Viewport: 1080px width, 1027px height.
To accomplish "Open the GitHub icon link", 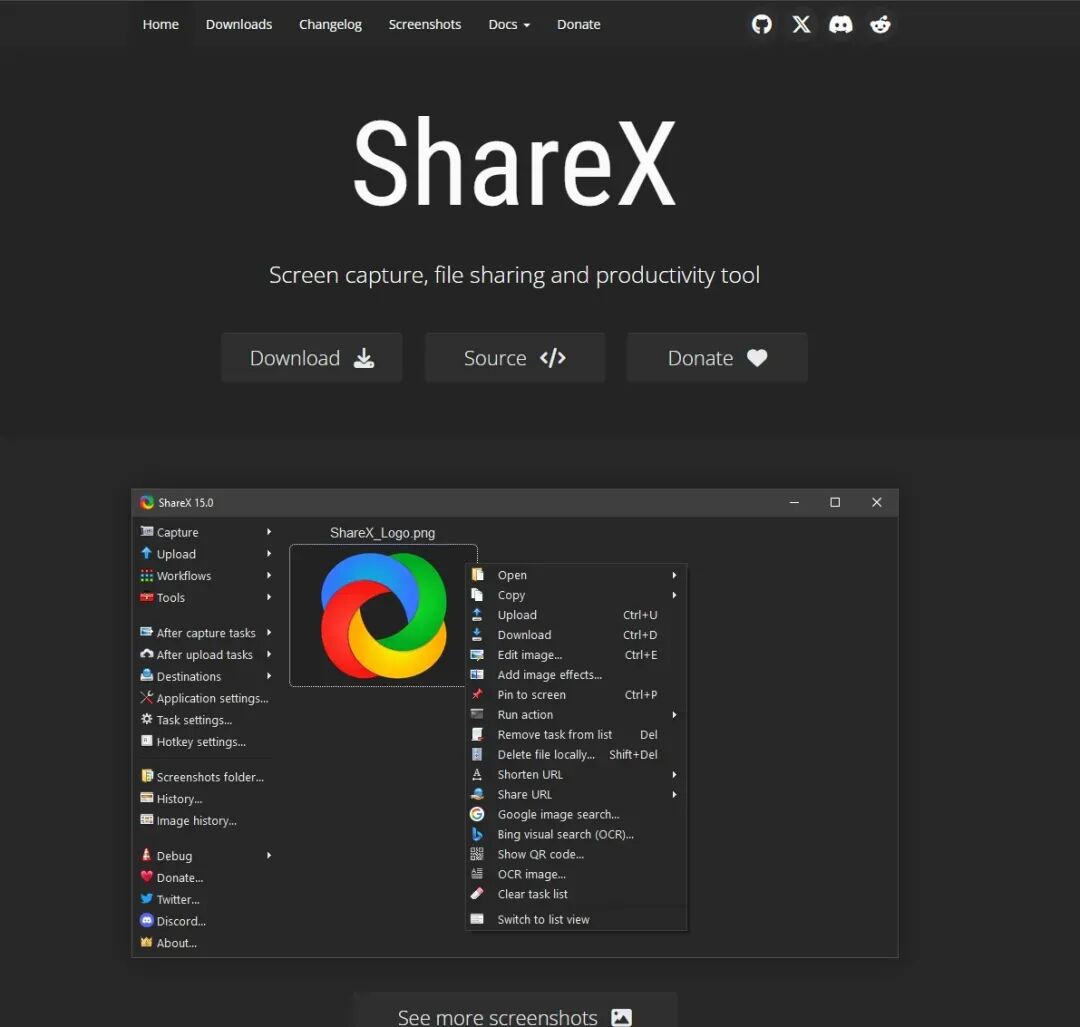I will (x=761, y=25).
